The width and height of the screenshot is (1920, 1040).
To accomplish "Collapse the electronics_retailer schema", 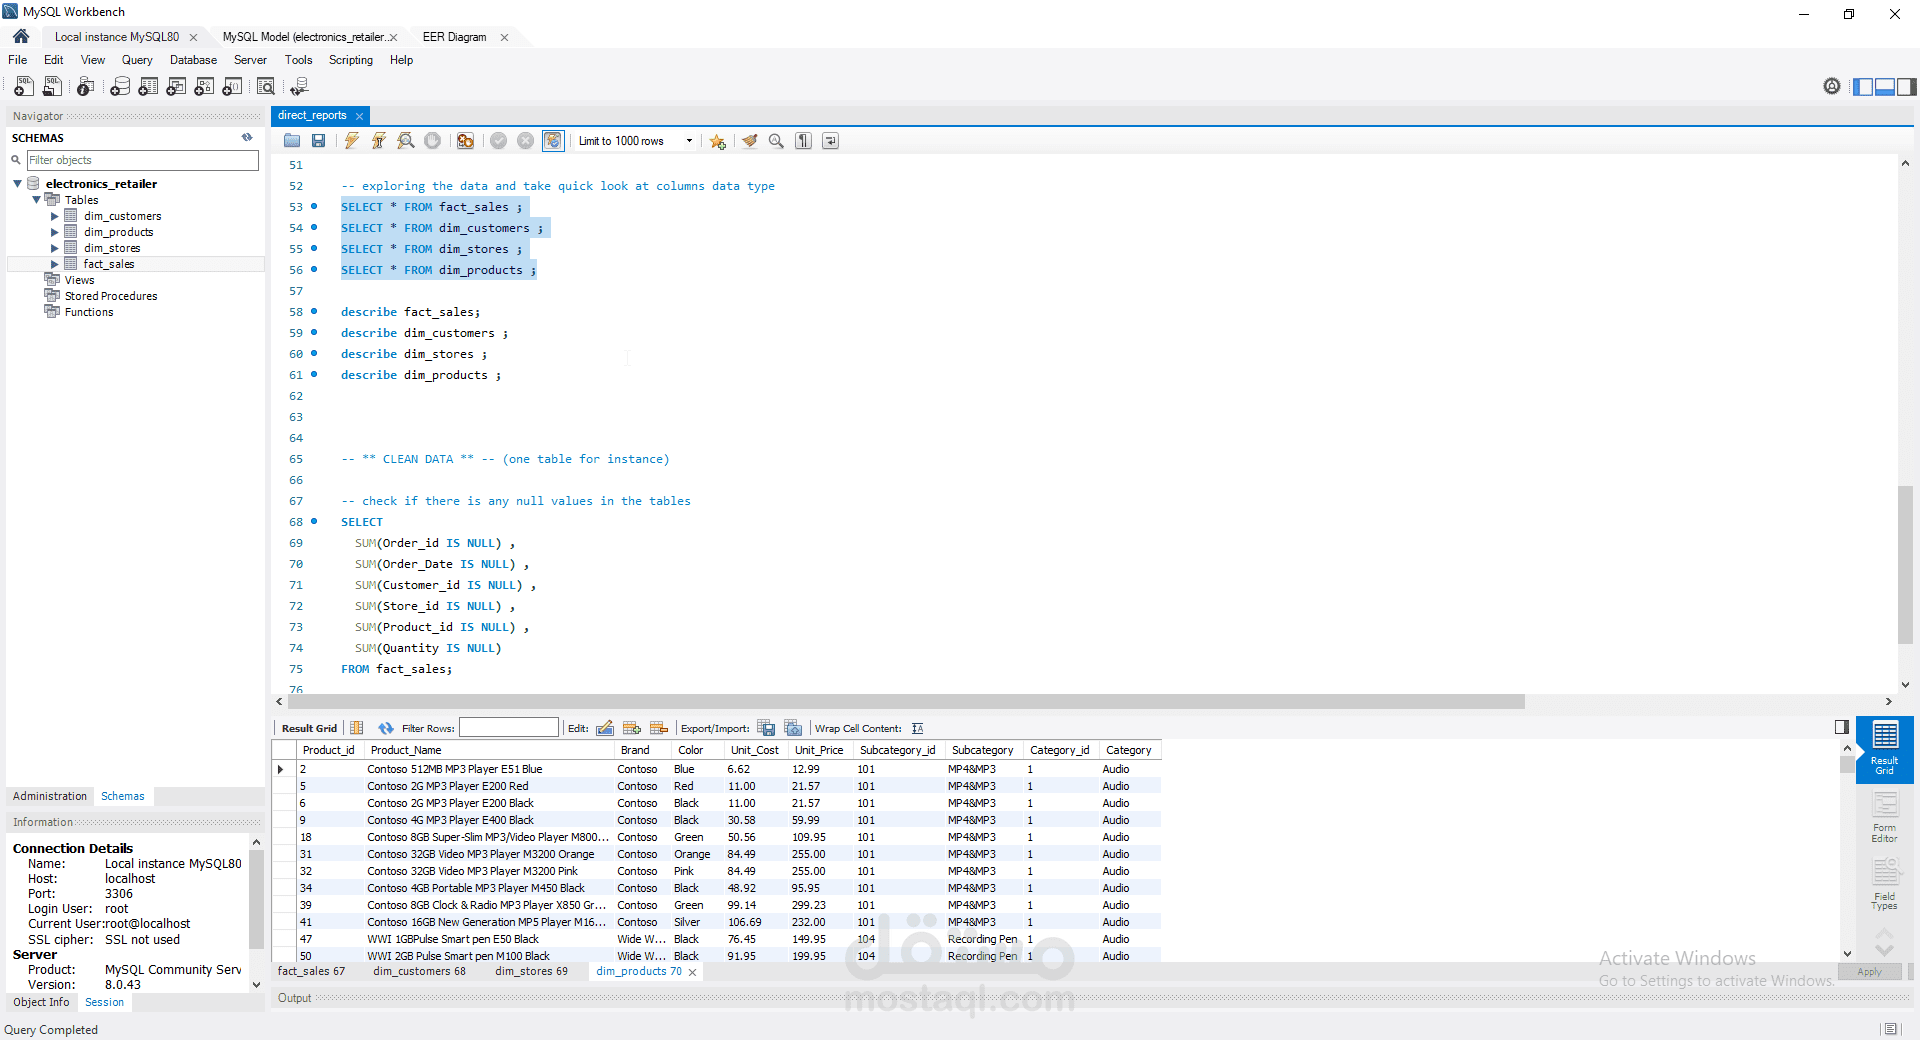I will click(x=18, y=184).
